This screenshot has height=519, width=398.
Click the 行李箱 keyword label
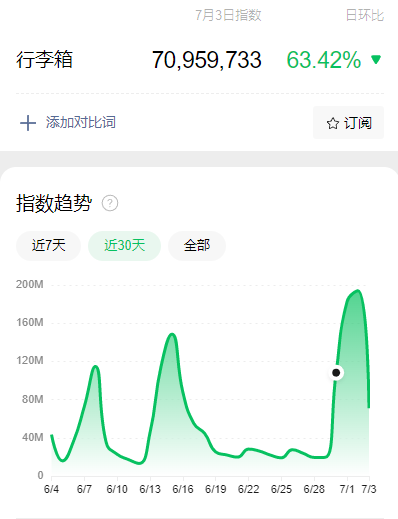[44, 60]
